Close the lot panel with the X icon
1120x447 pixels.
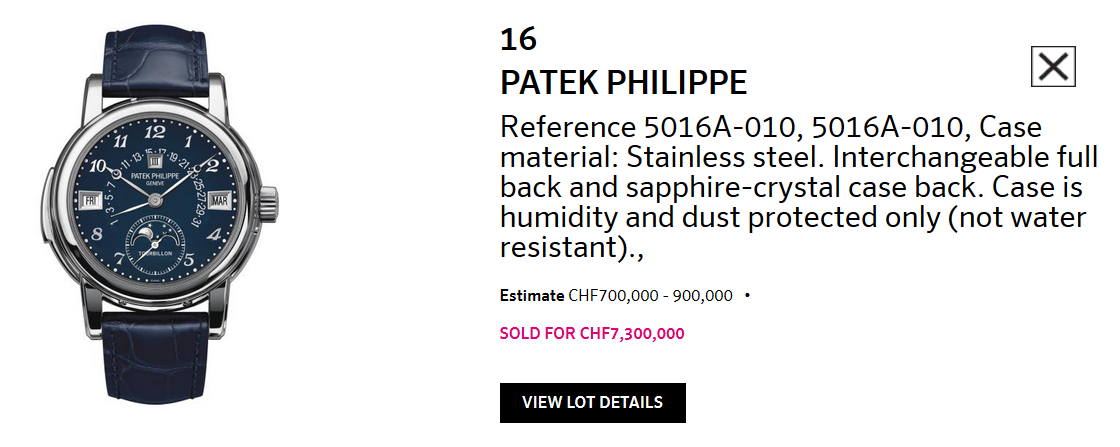pyautogui.click(x=1053, y=67)
